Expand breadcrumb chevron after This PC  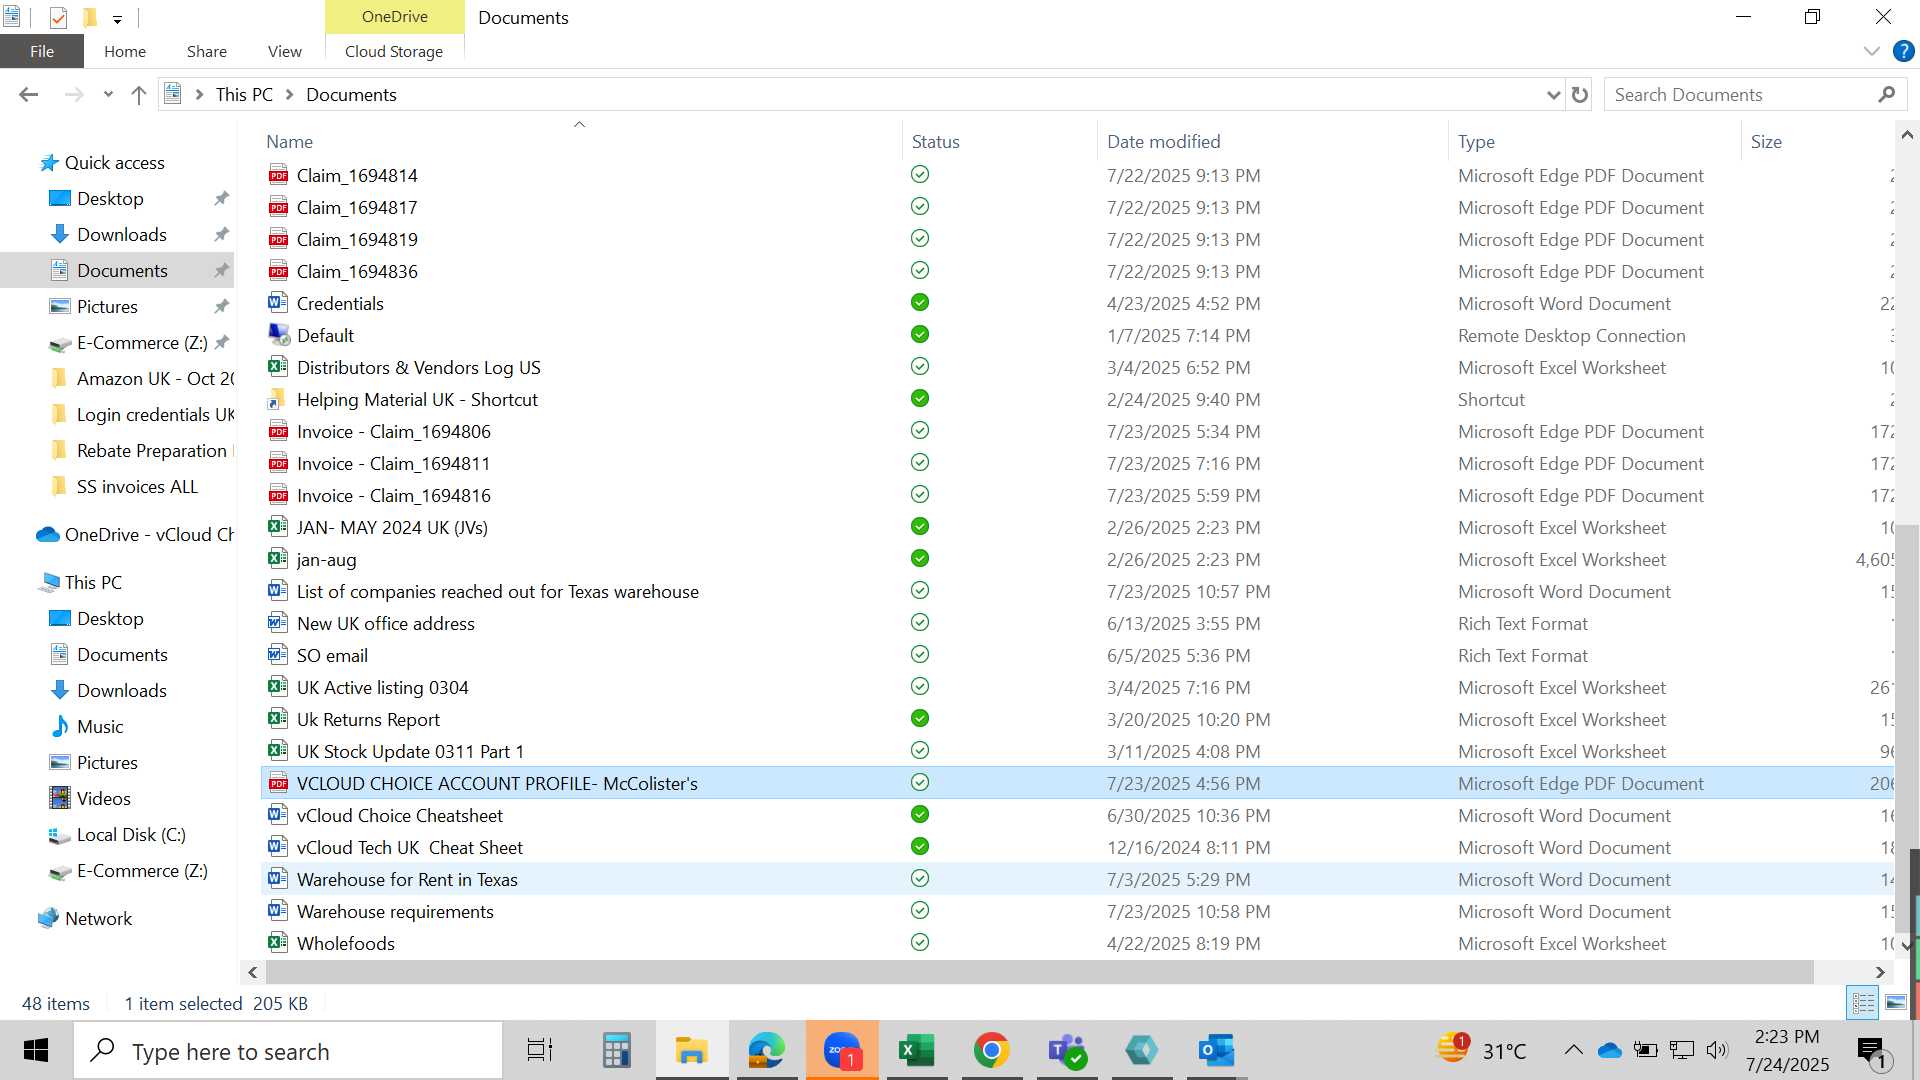(290, 94)
